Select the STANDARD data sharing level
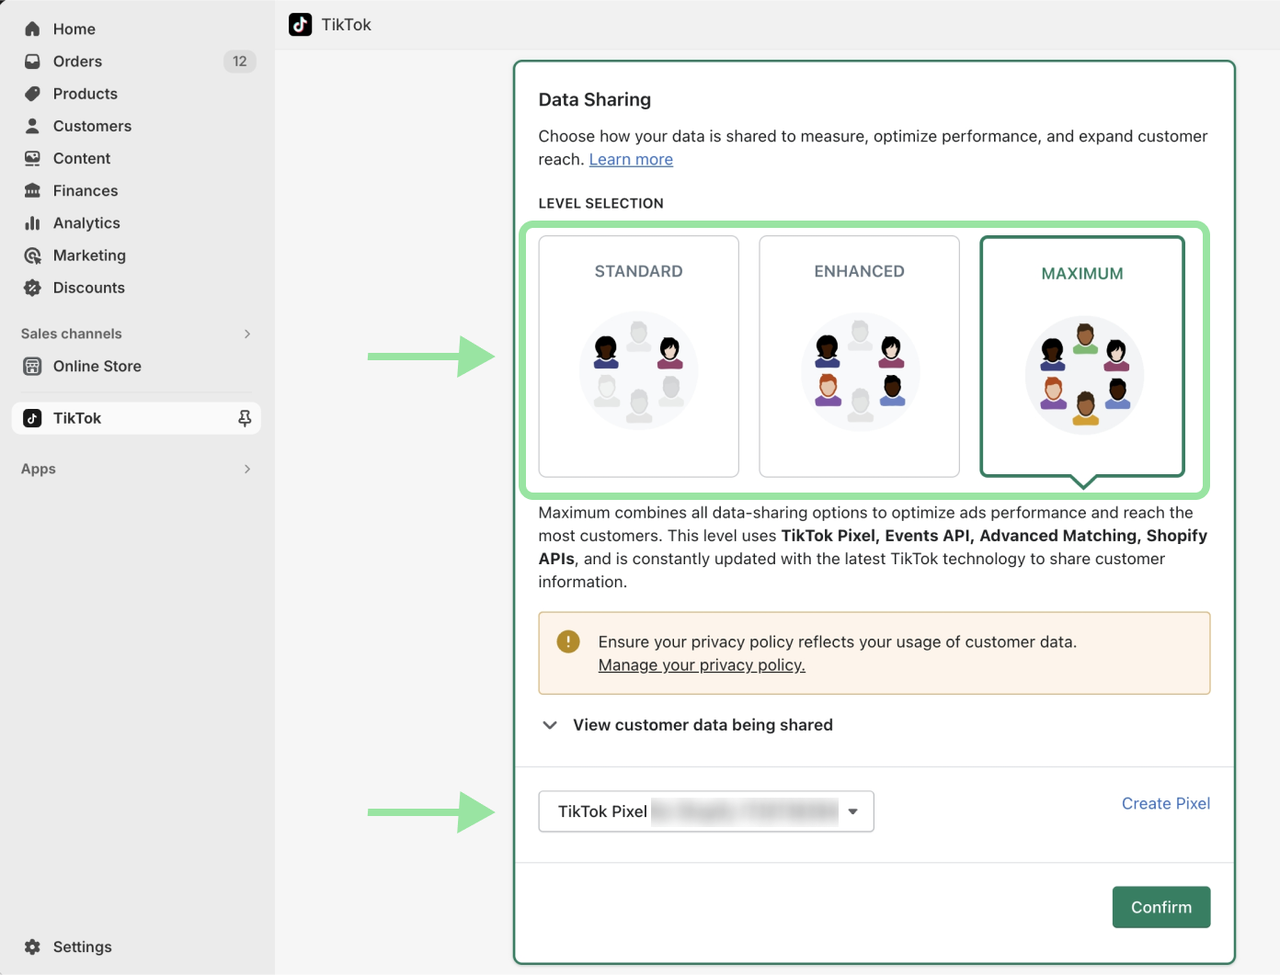1280x975 pixels. [x=638, y=356]
